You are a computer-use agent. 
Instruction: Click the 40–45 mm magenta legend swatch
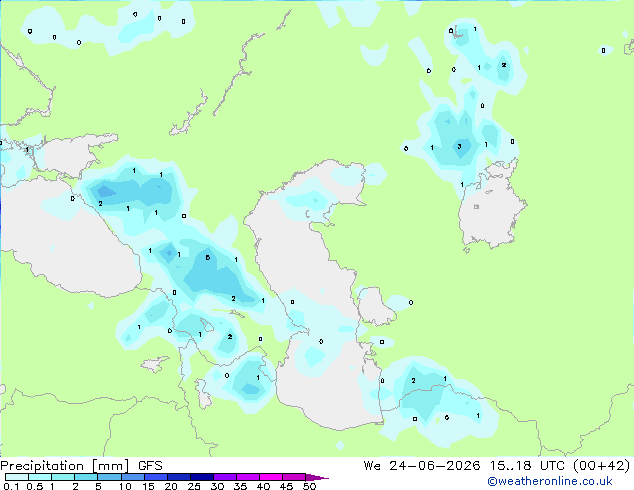click(x=271, y=477)
